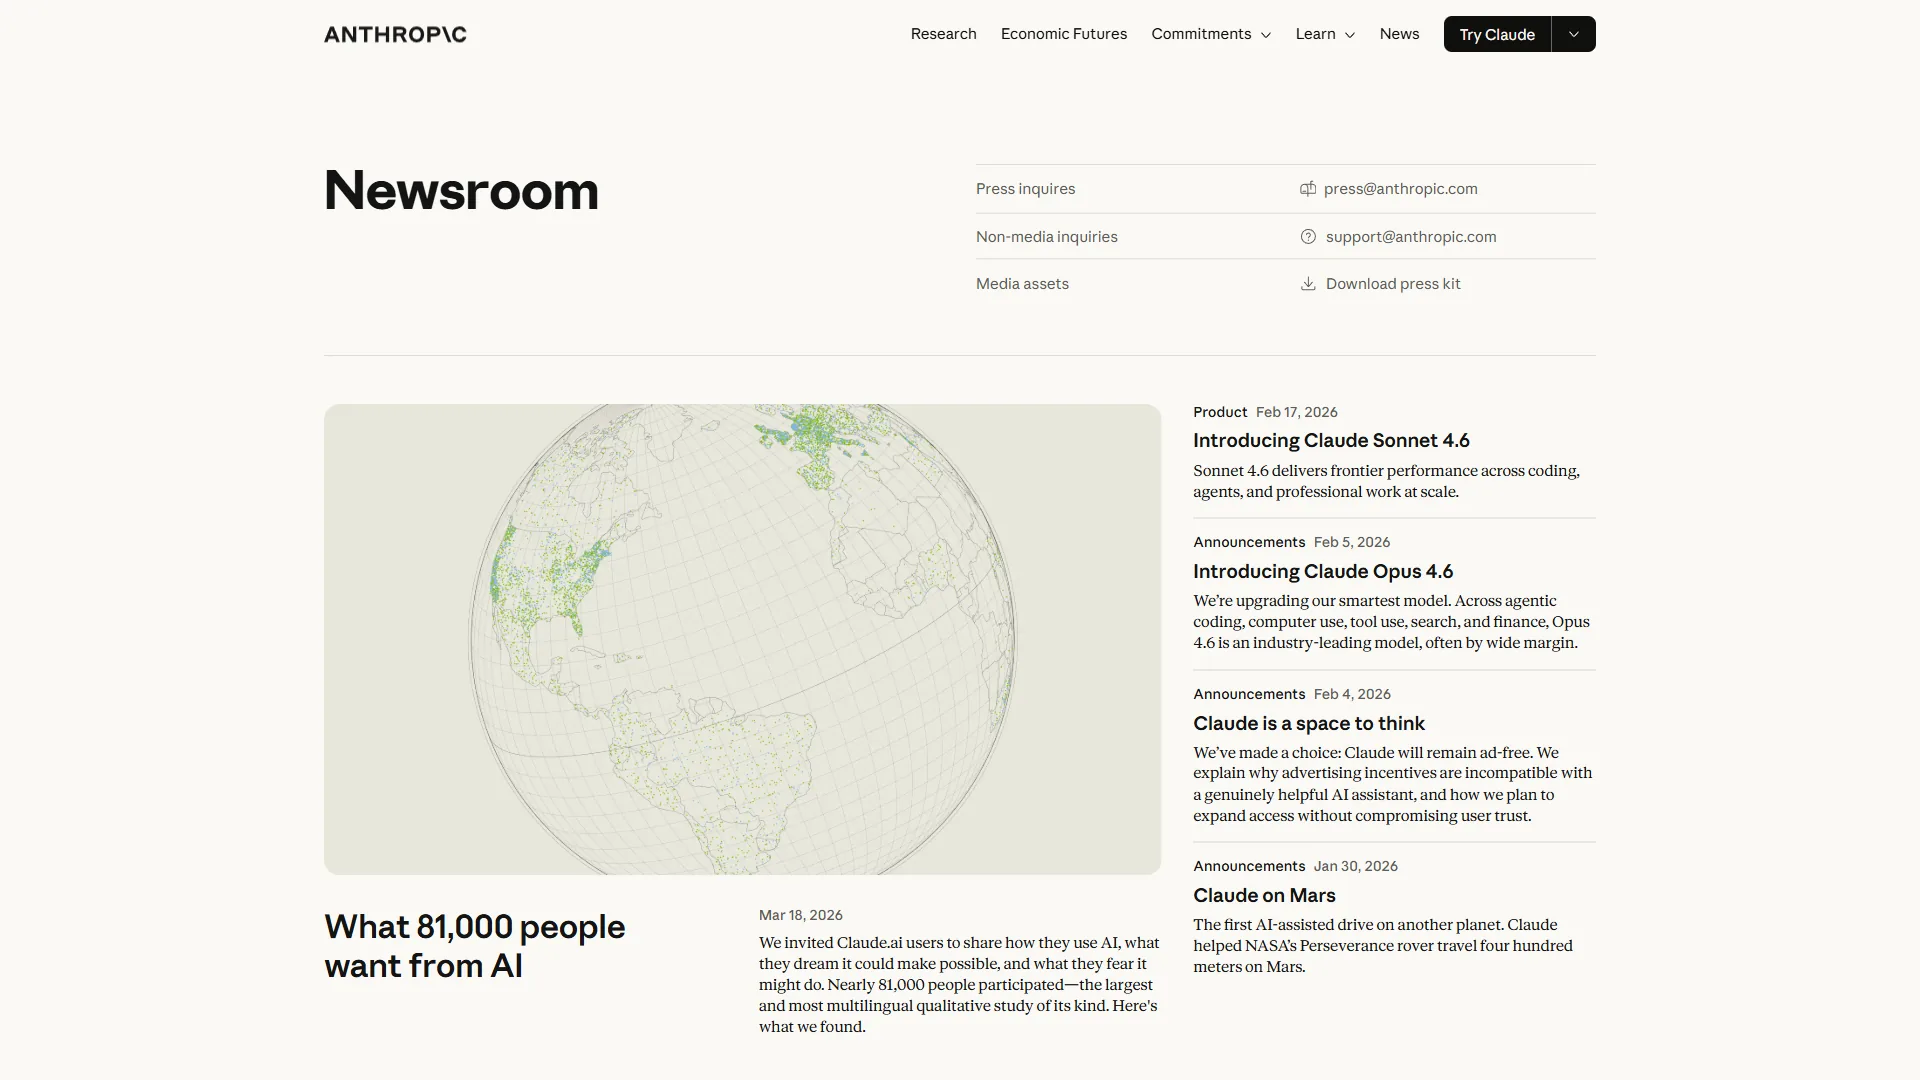Open Introducing Claude Opus 4.6 article

tap(1323, 572)
